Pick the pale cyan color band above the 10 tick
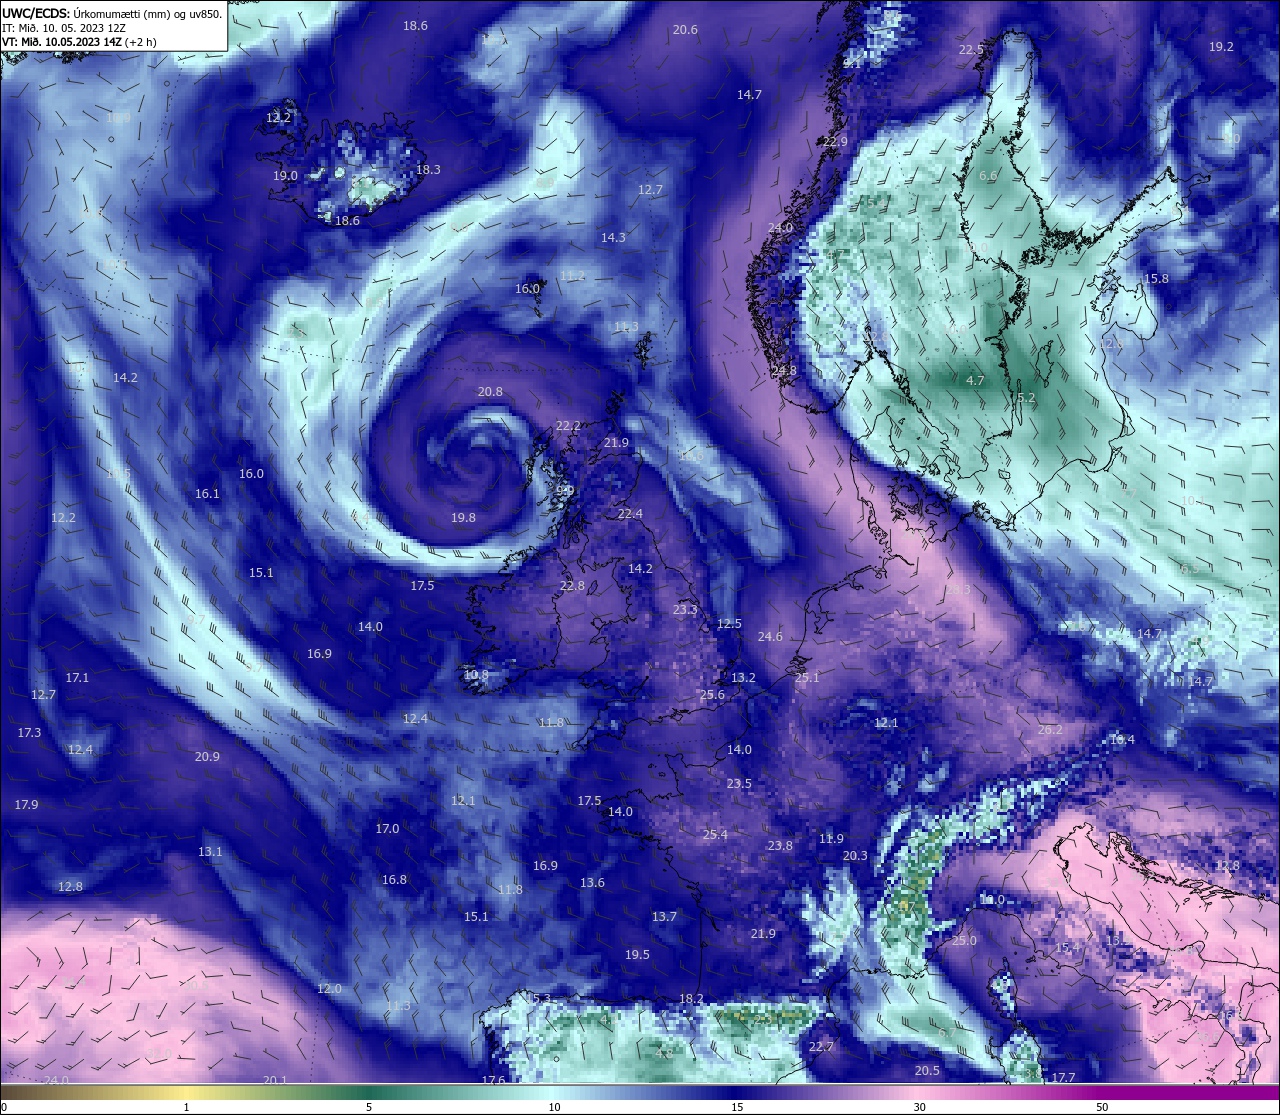Screen dimensions: 1280x1115 pos(553,1092)
